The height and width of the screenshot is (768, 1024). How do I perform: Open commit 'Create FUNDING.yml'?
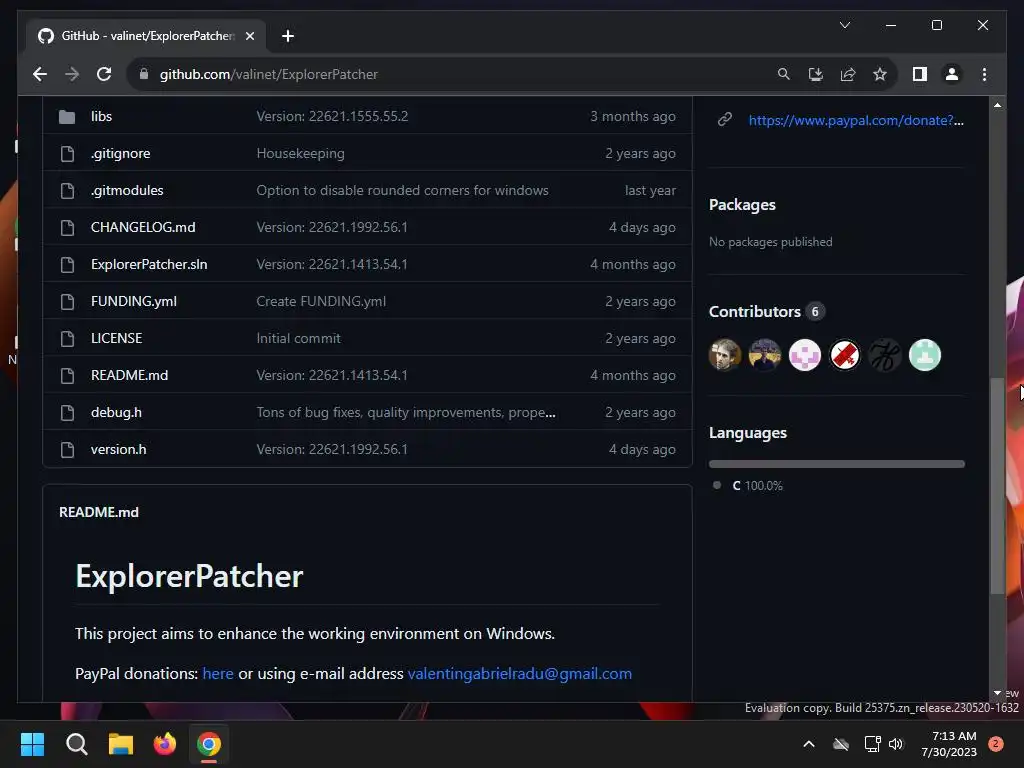point(321,302)
